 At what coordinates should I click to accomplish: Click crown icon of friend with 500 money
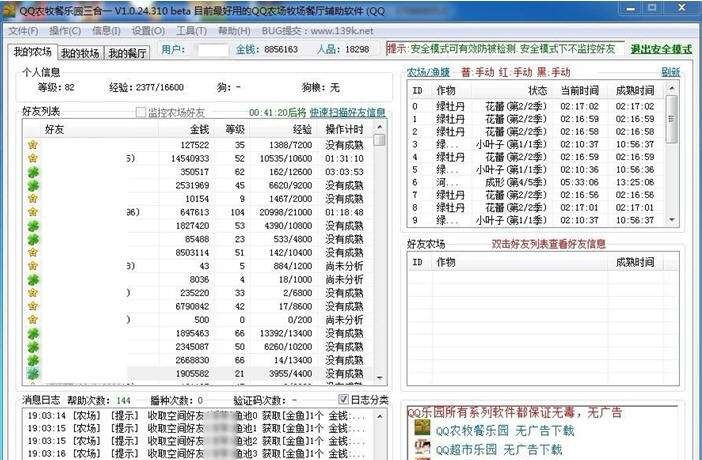coord(33,319)
